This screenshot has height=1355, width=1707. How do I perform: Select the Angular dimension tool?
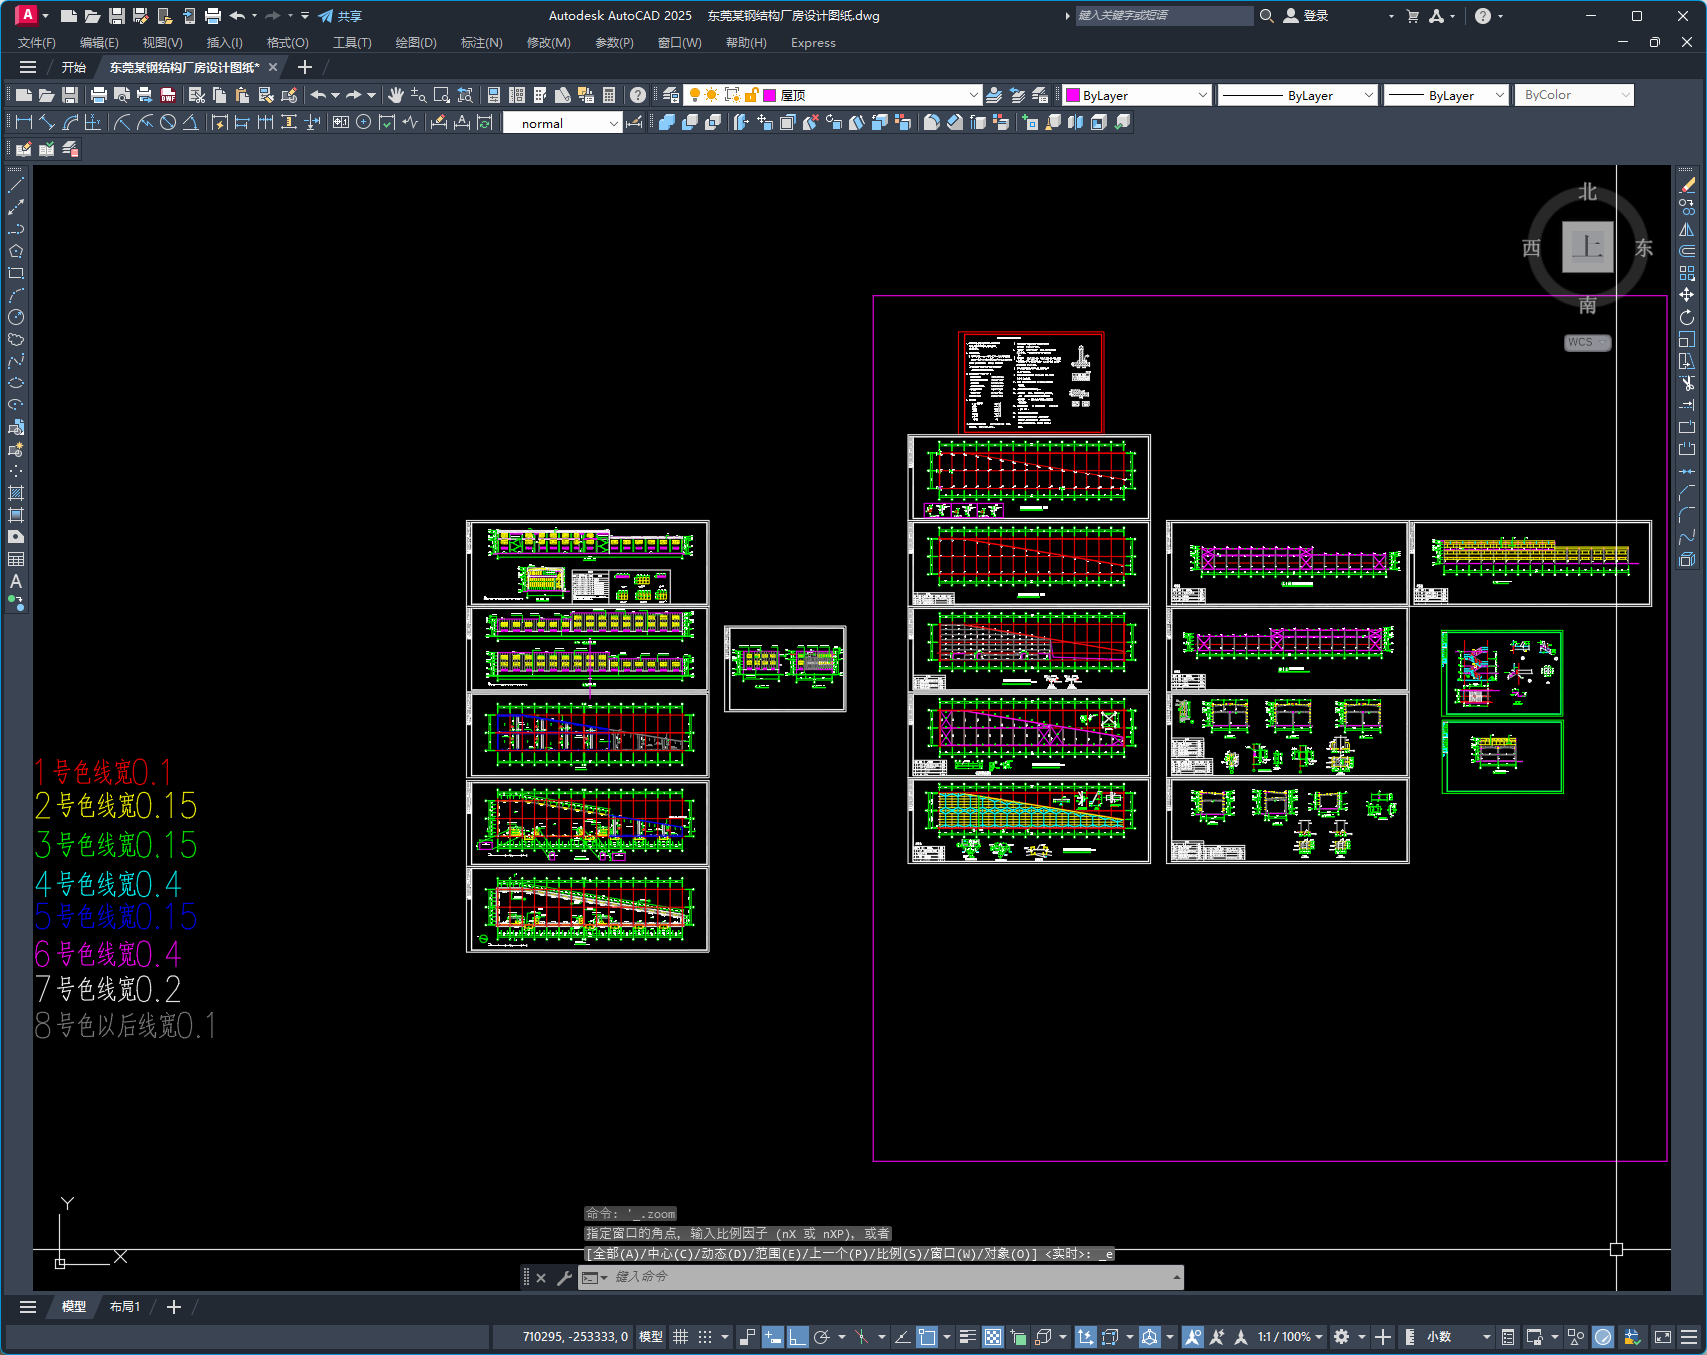[x=190, y=122]
